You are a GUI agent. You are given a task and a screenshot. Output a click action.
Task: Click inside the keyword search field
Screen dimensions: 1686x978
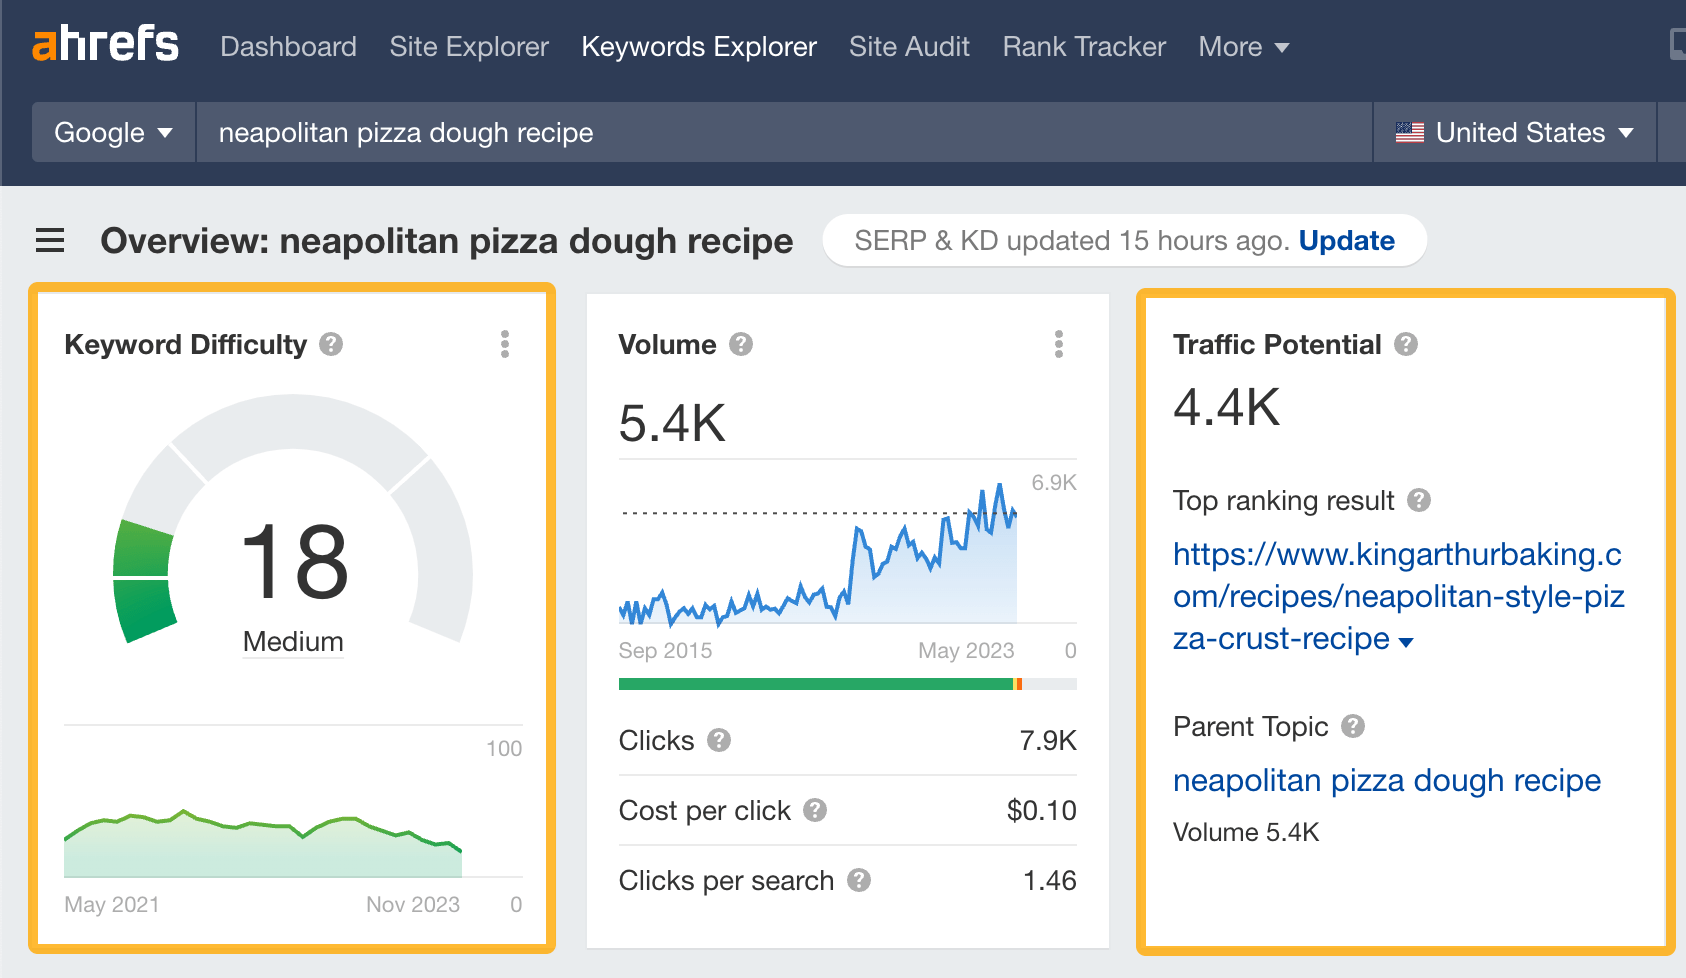700,132
